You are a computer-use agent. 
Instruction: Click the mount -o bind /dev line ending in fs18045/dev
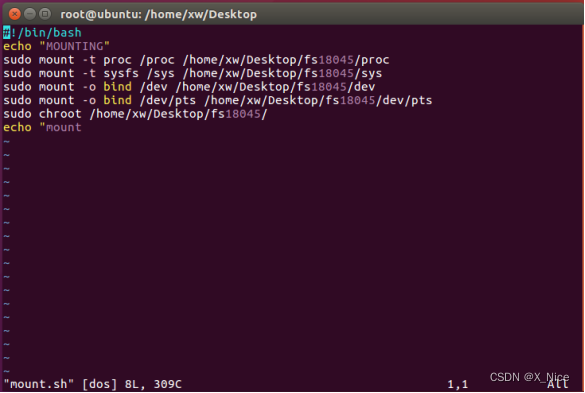pyautogui.click(x=189, y=87)
